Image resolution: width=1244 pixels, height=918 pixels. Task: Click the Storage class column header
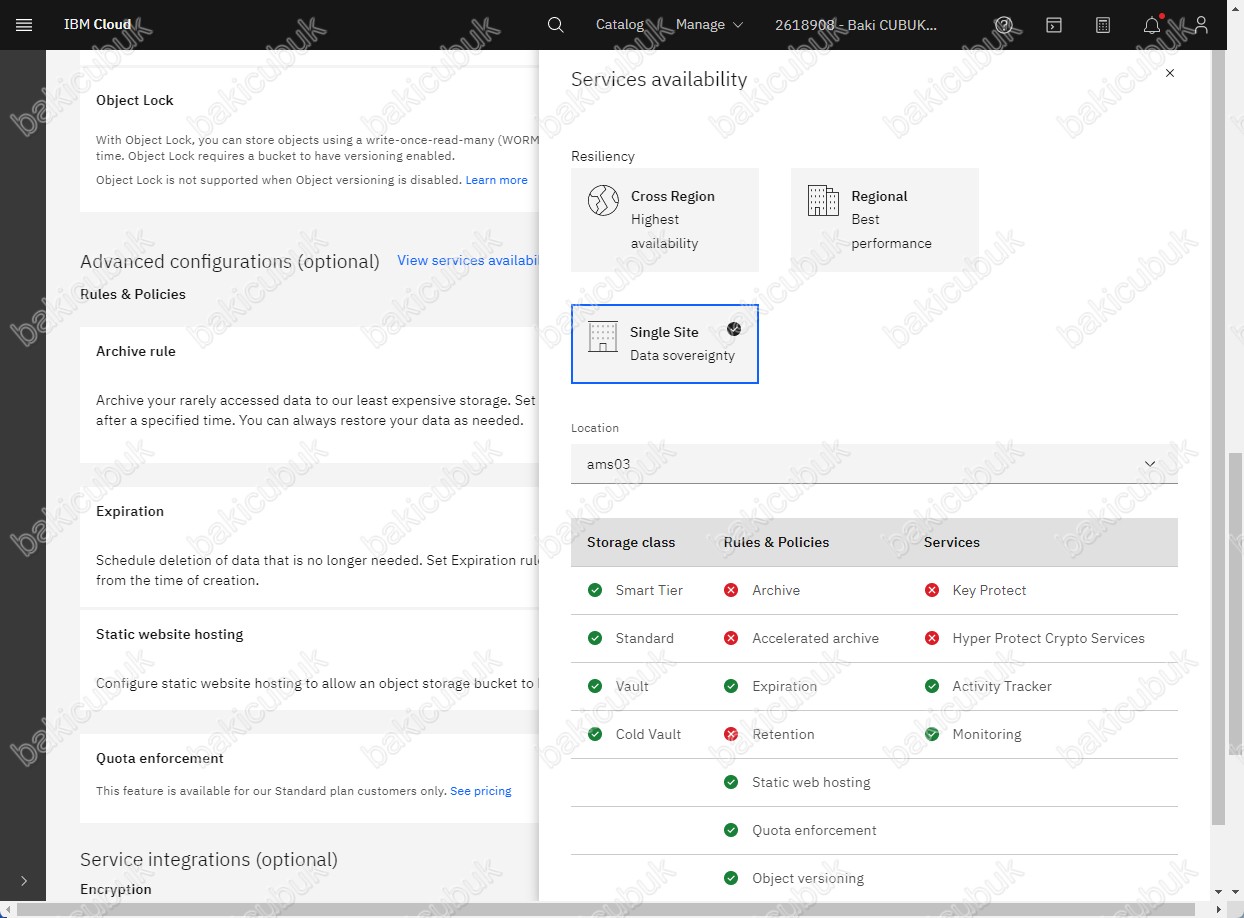631,542
